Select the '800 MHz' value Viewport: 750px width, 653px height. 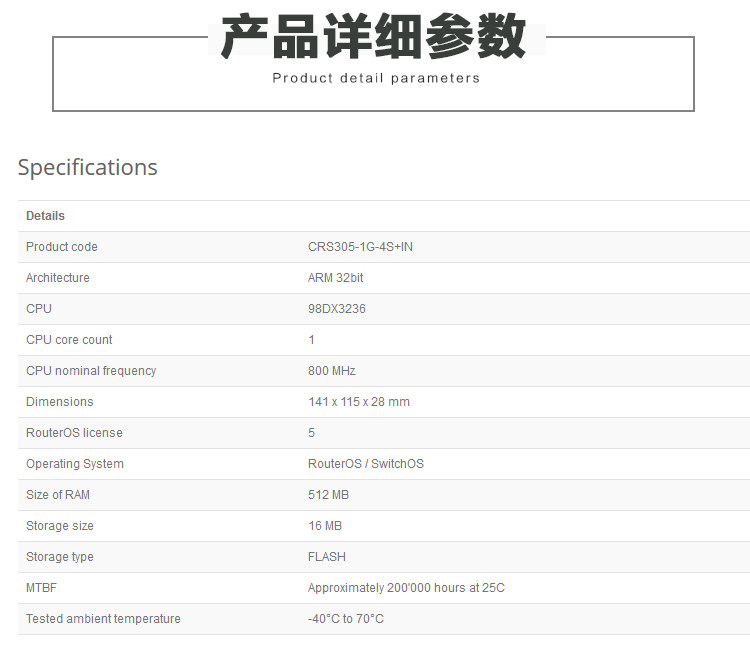pyautogui.click(x=332, y=371)
